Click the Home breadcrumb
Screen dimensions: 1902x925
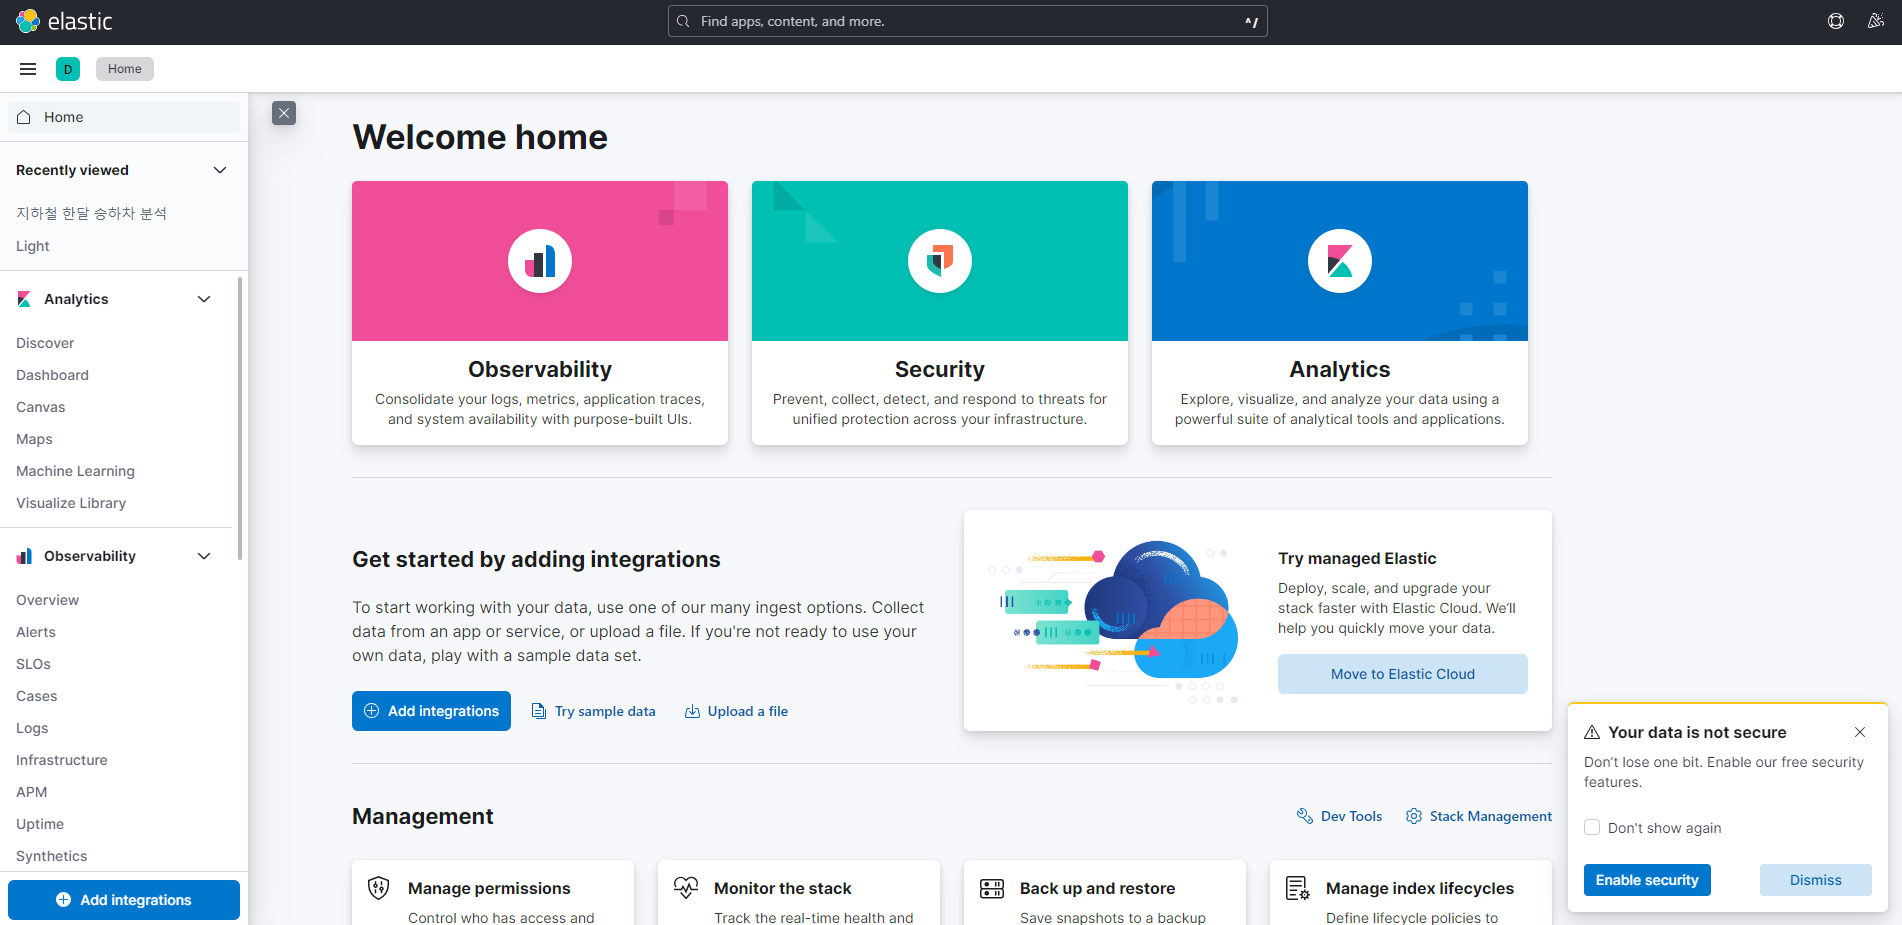[125, 69]
